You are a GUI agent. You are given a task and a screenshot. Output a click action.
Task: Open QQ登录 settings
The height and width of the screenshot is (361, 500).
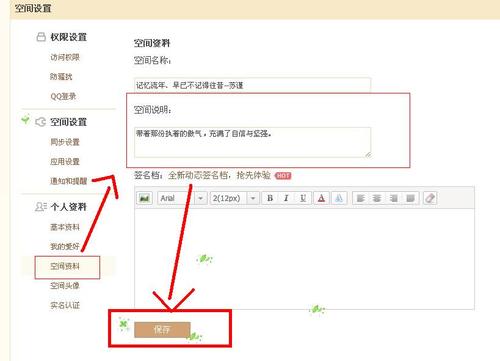point(63,96)
